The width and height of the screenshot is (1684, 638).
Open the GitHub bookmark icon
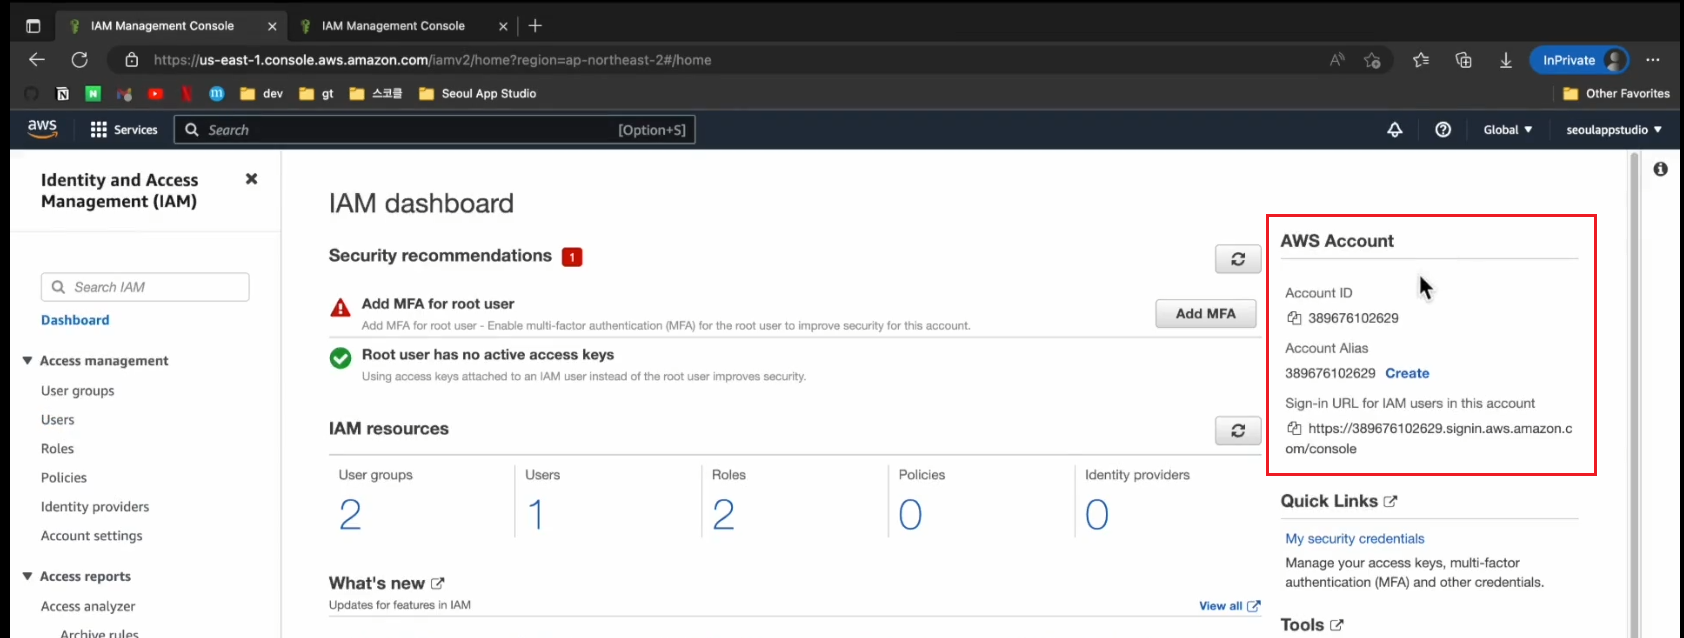point(32,94)
